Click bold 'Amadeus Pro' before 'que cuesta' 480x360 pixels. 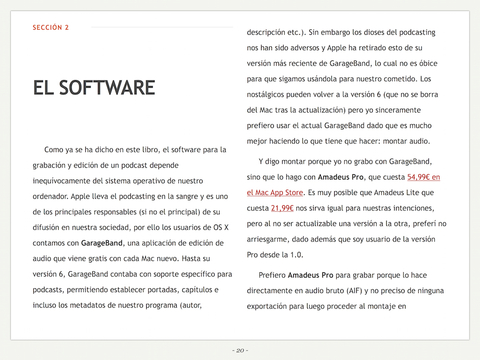click(340, 177)
